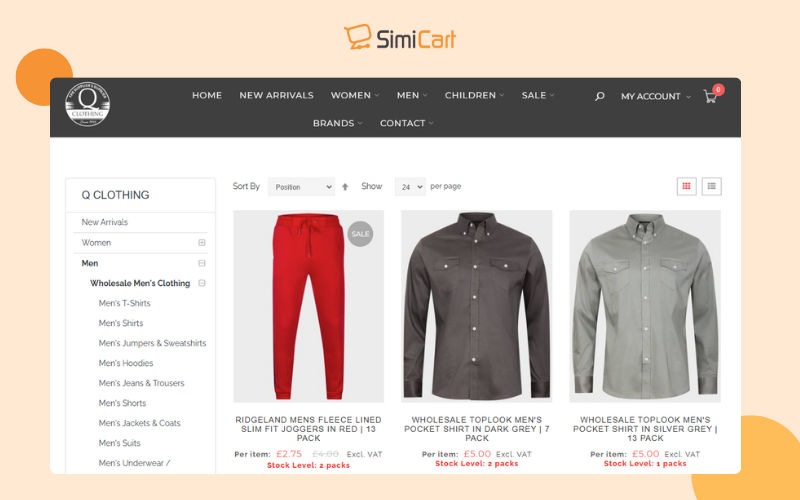Click SALE badge on red joggers

coord(360,234)
